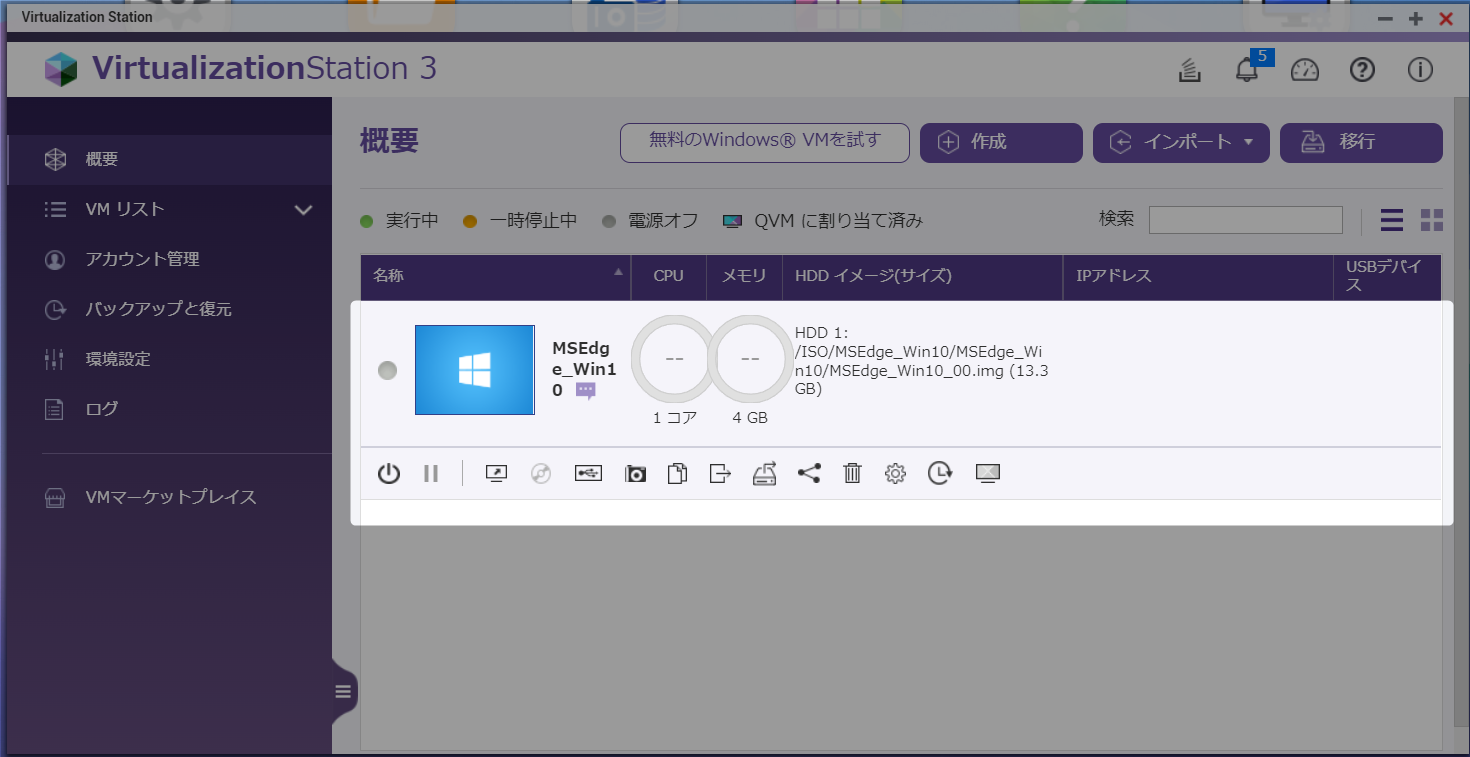The height and width of the screenshot is (757, 1470).
Task: Click the 移行 button
Action: point(1361,143)
